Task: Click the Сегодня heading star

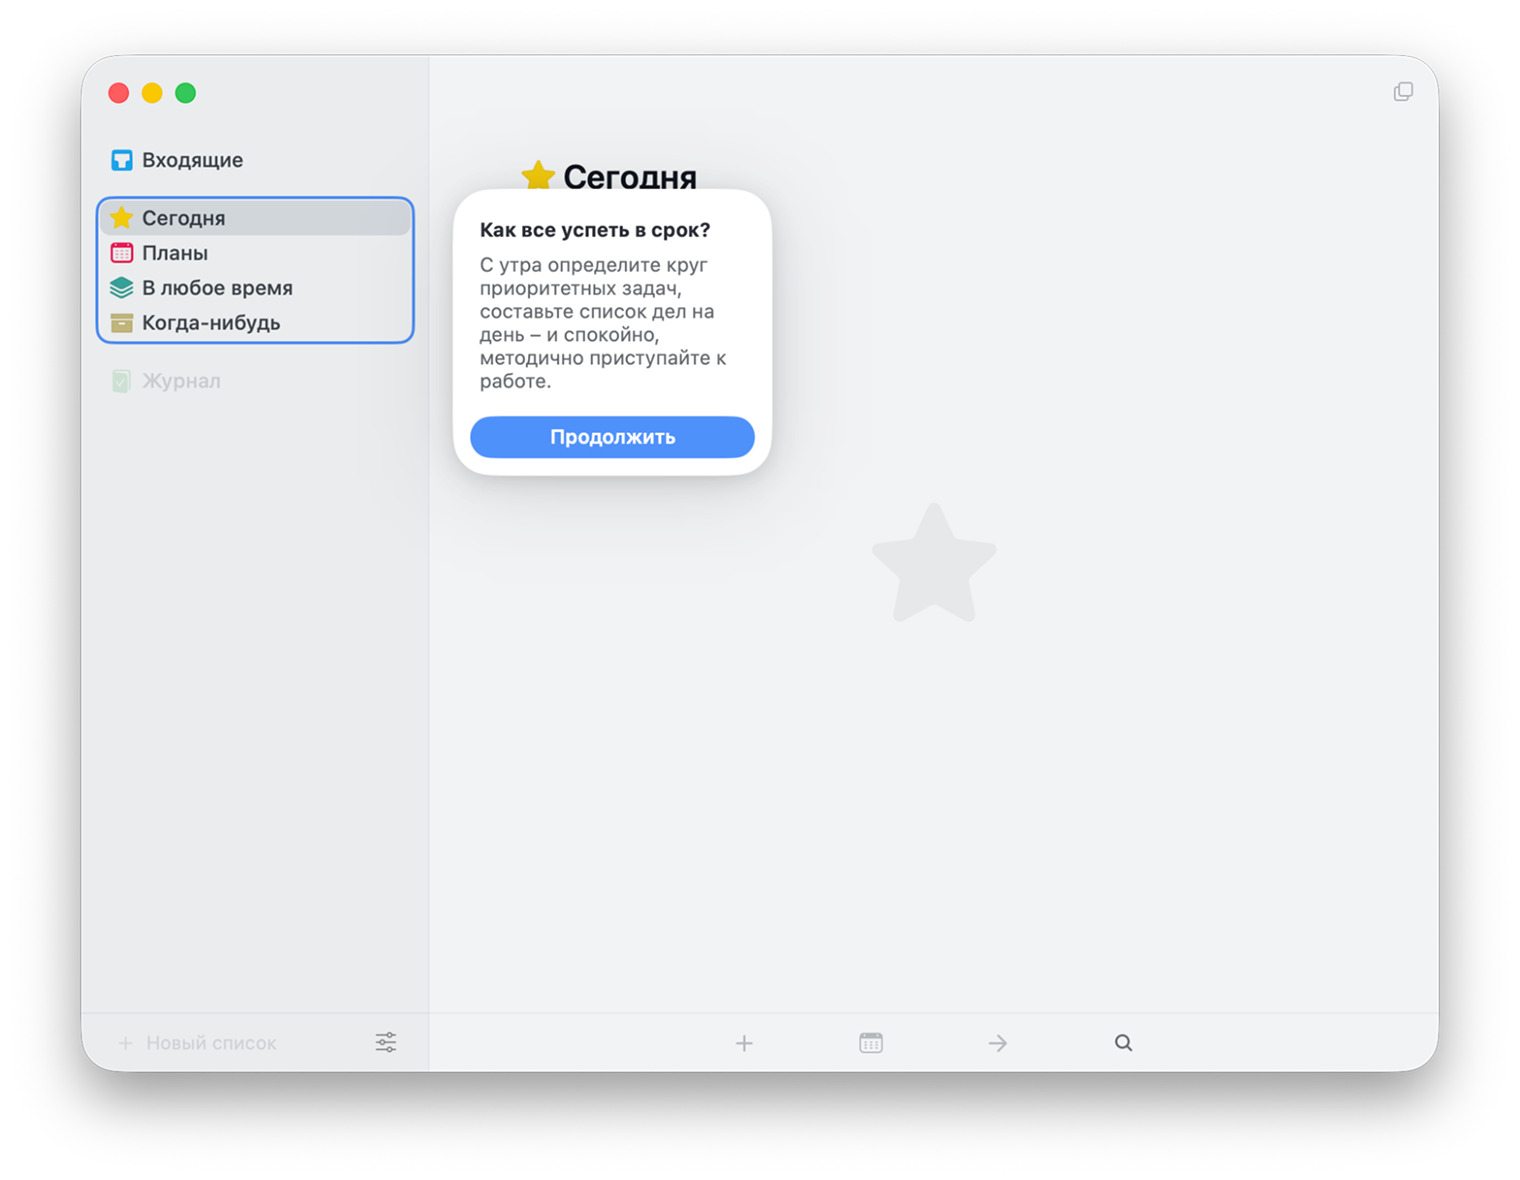Action: pyautogui.click(x=538, y=177)
